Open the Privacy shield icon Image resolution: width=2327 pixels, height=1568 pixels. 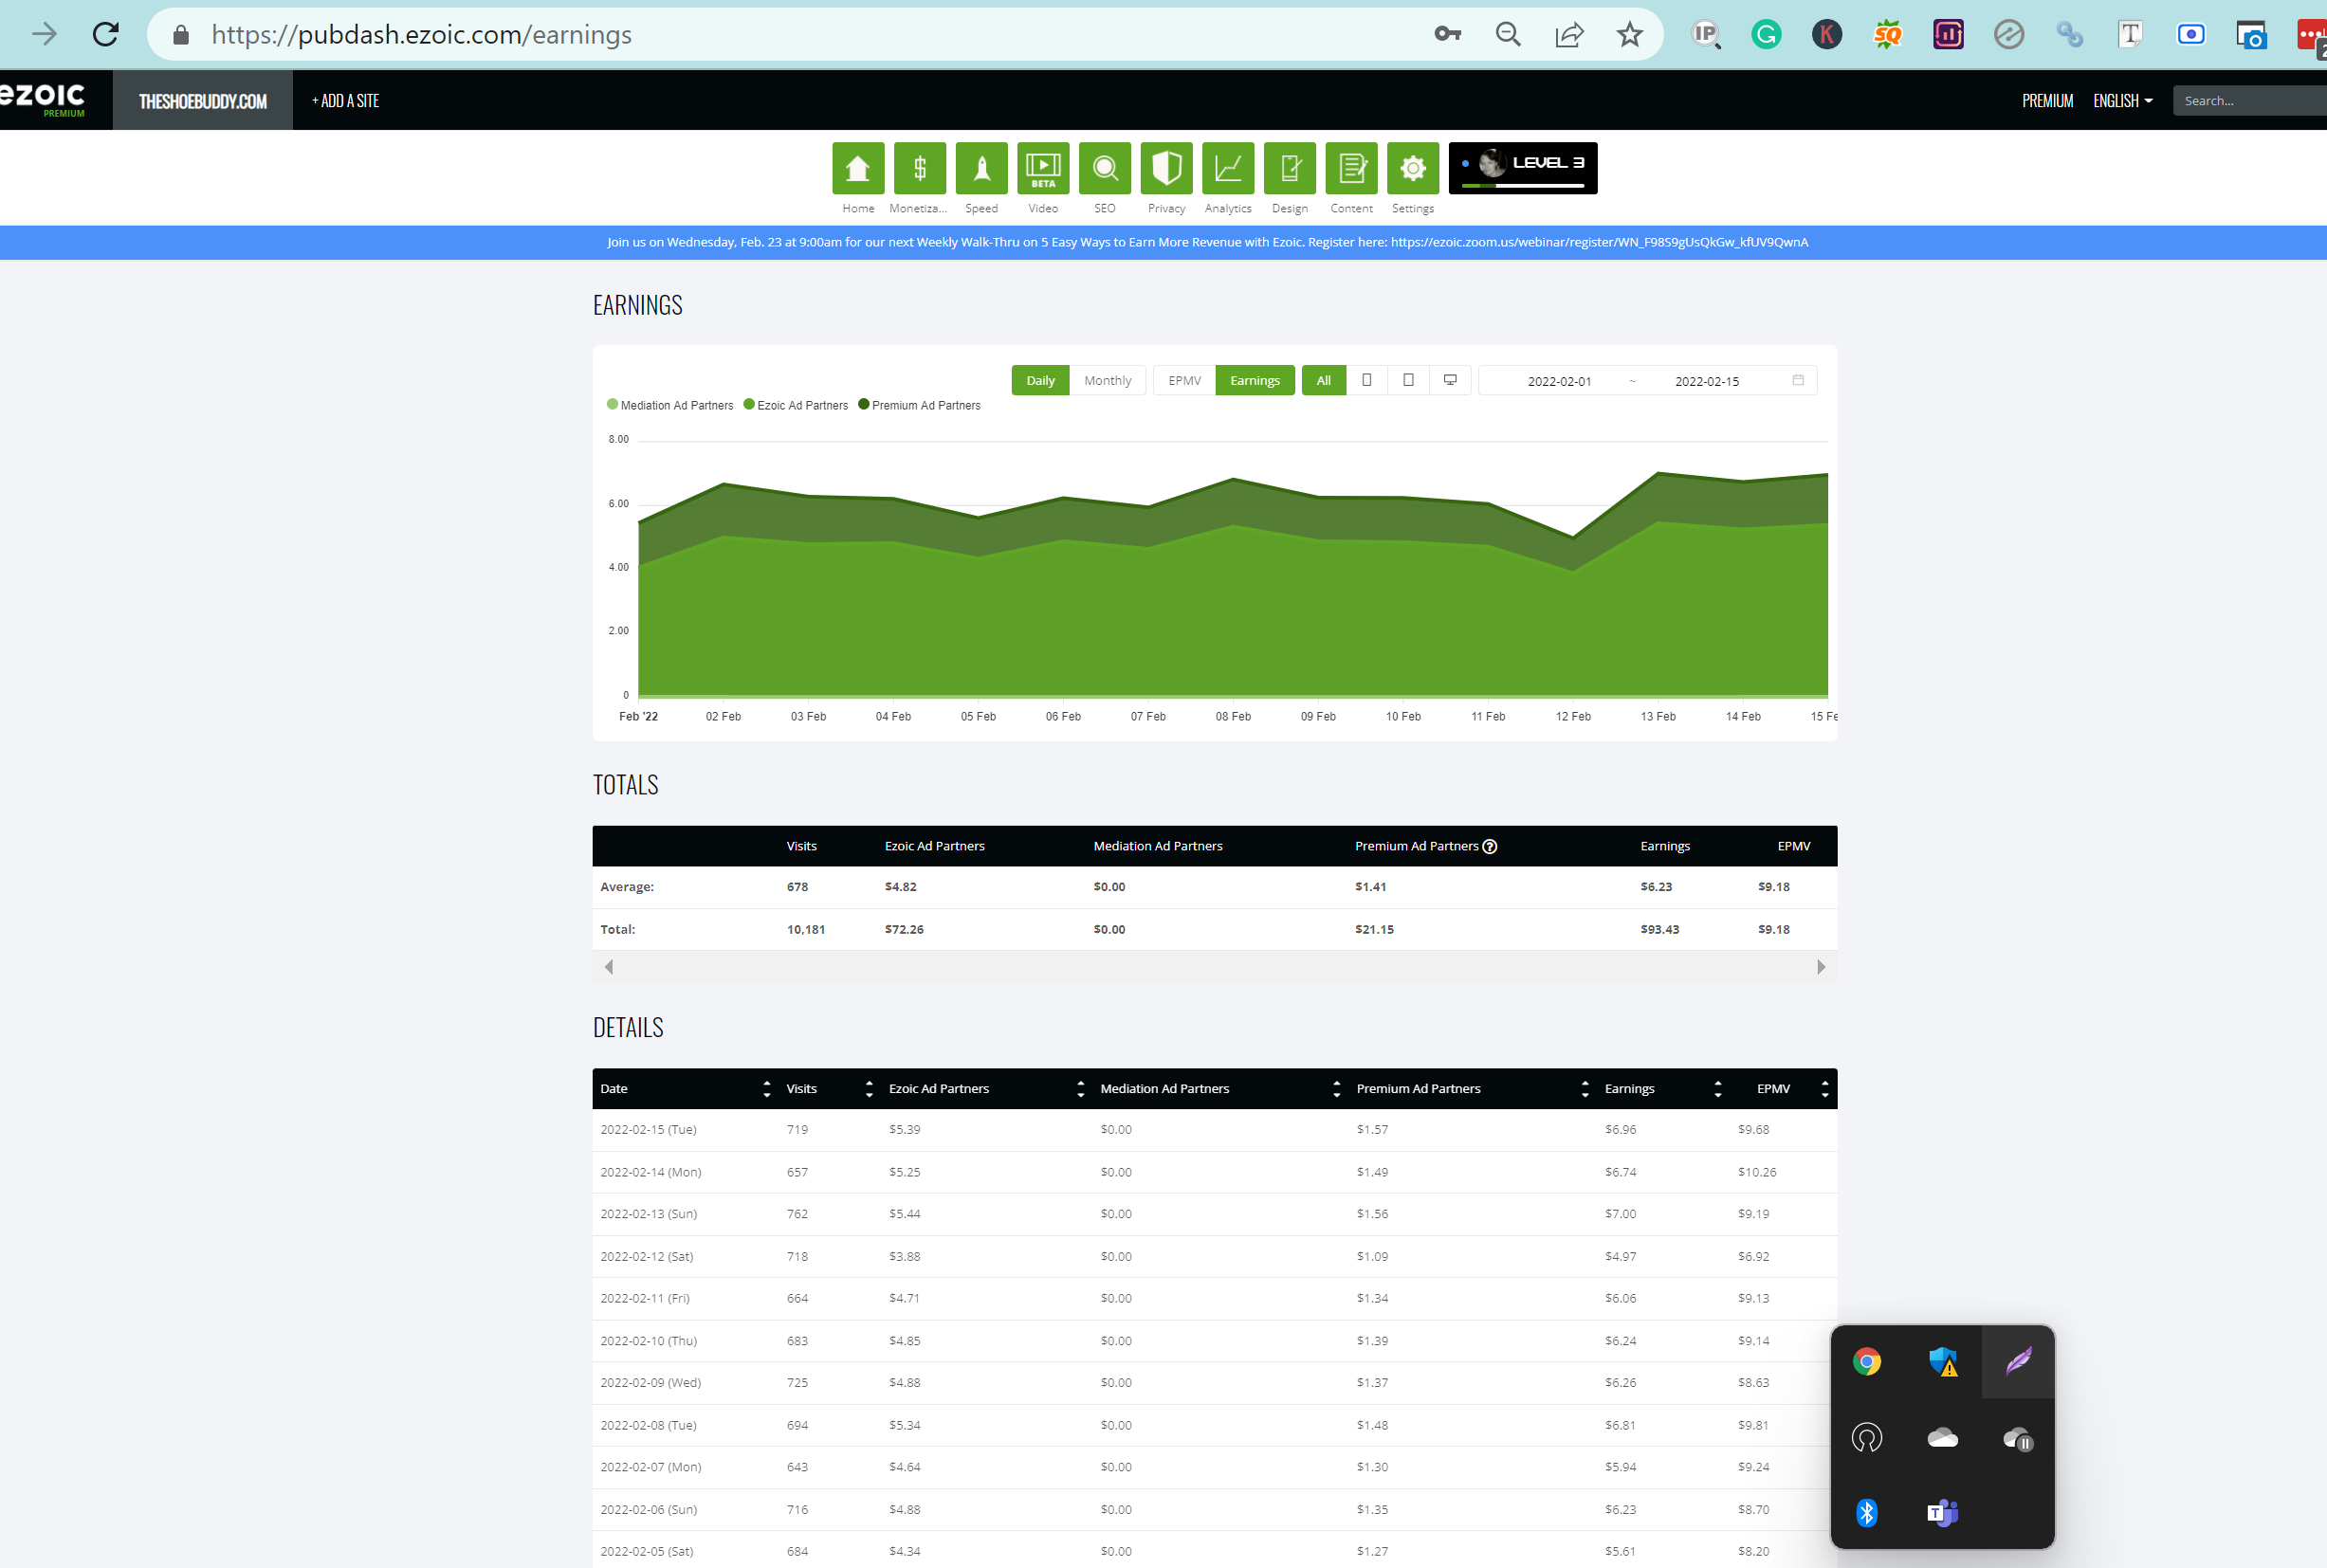tap(1166, 167)
